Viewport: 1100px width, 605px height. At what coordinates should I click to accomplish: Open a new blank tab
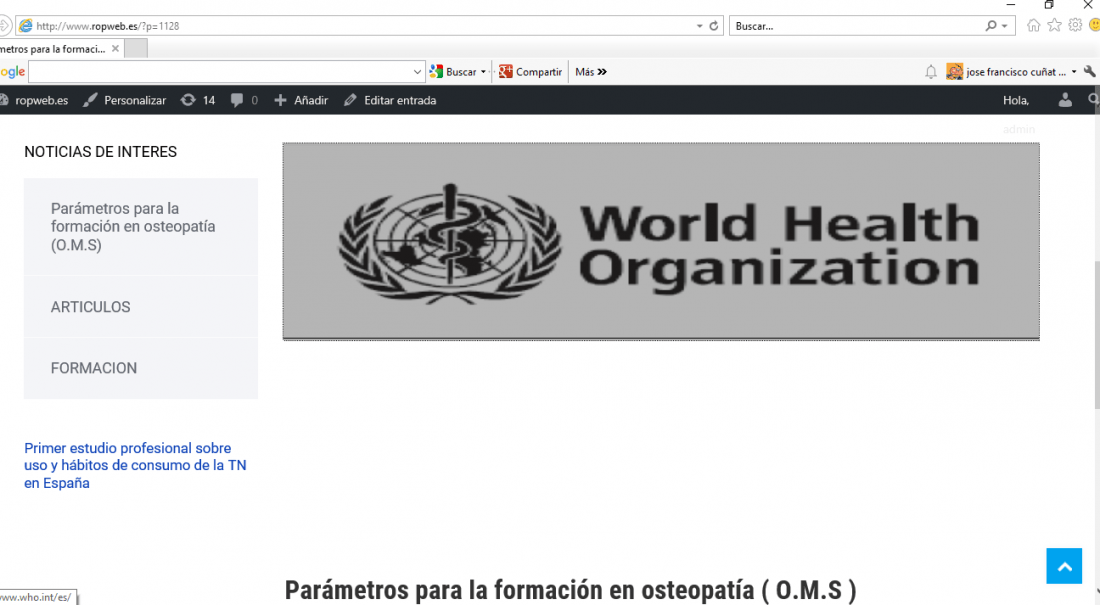click(x=136, y=48)
